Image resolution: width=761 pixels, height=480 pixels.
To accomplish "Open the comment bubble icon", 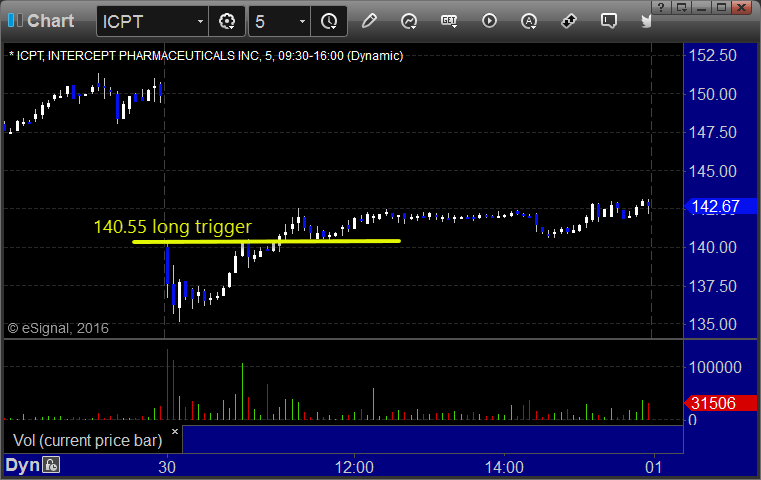I will point(609,21).
